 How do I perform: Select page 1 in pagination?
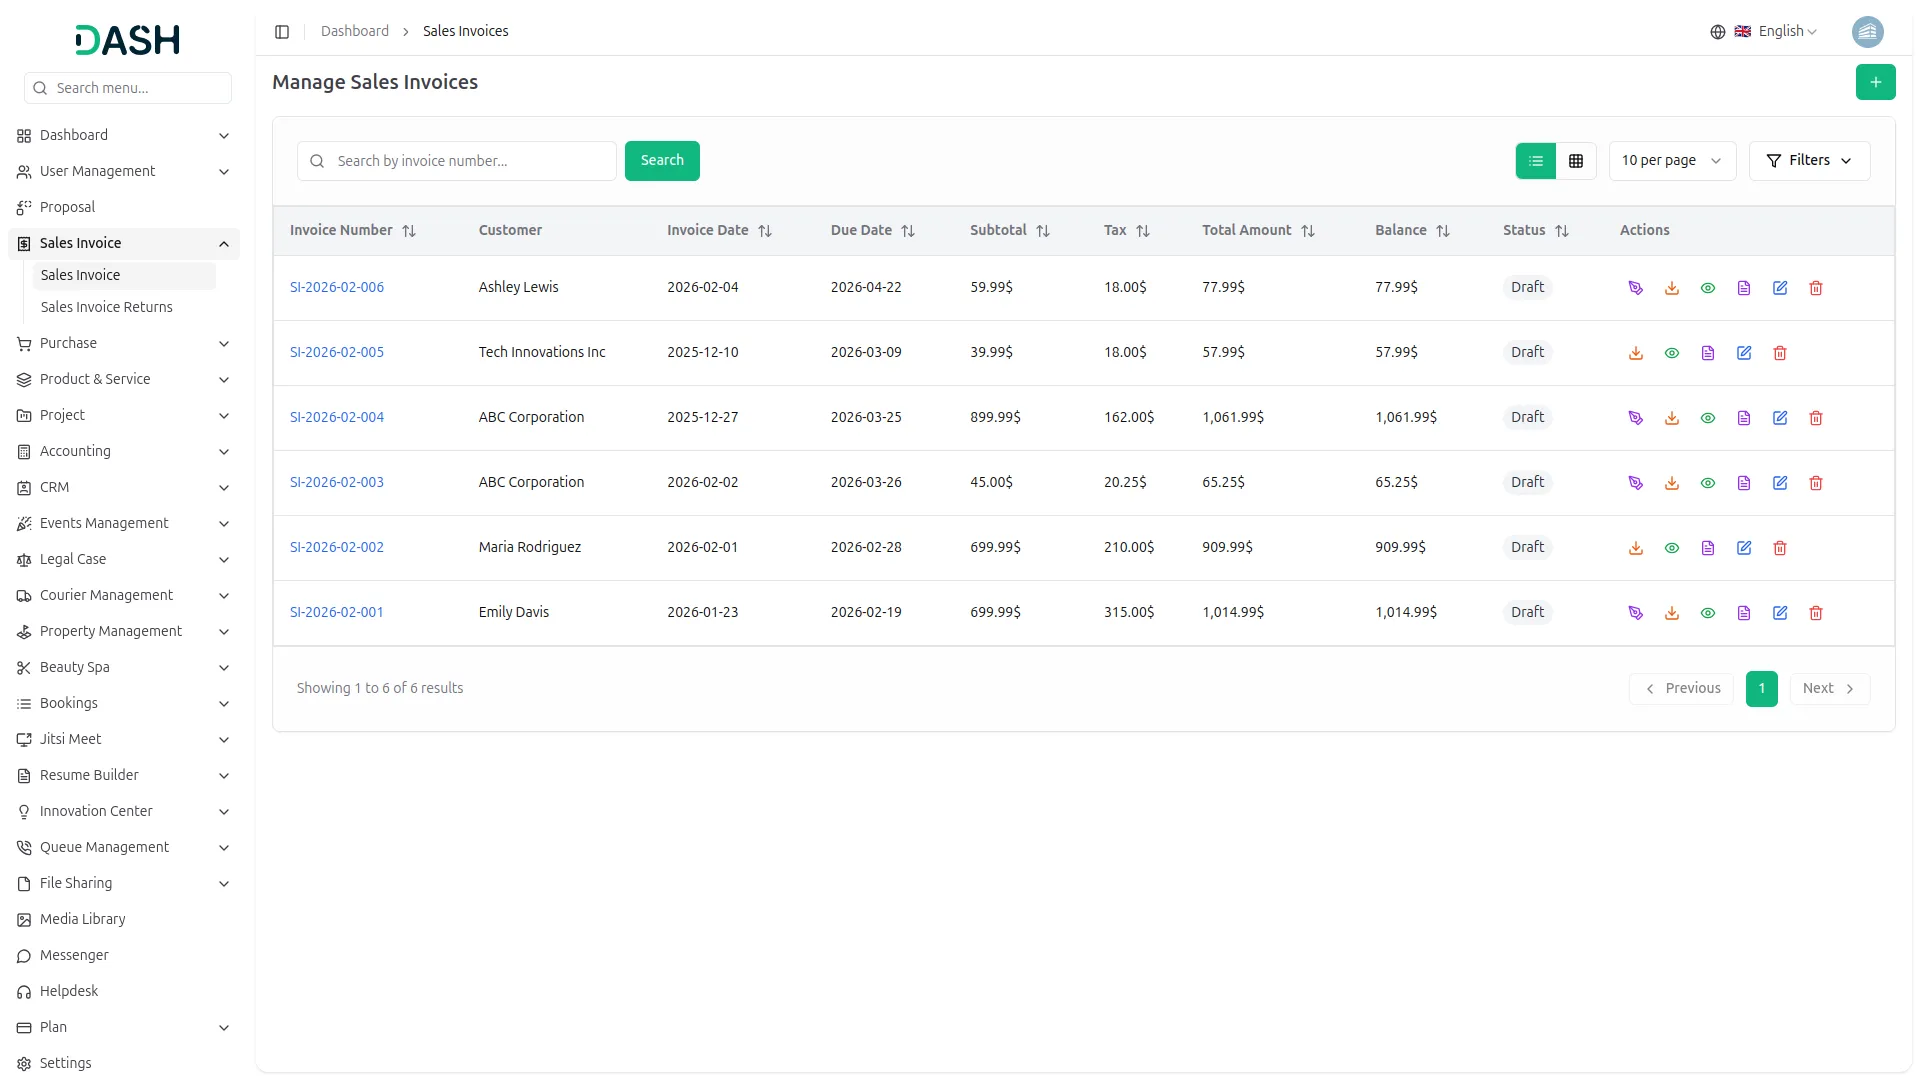click(x=1761, y=688)
